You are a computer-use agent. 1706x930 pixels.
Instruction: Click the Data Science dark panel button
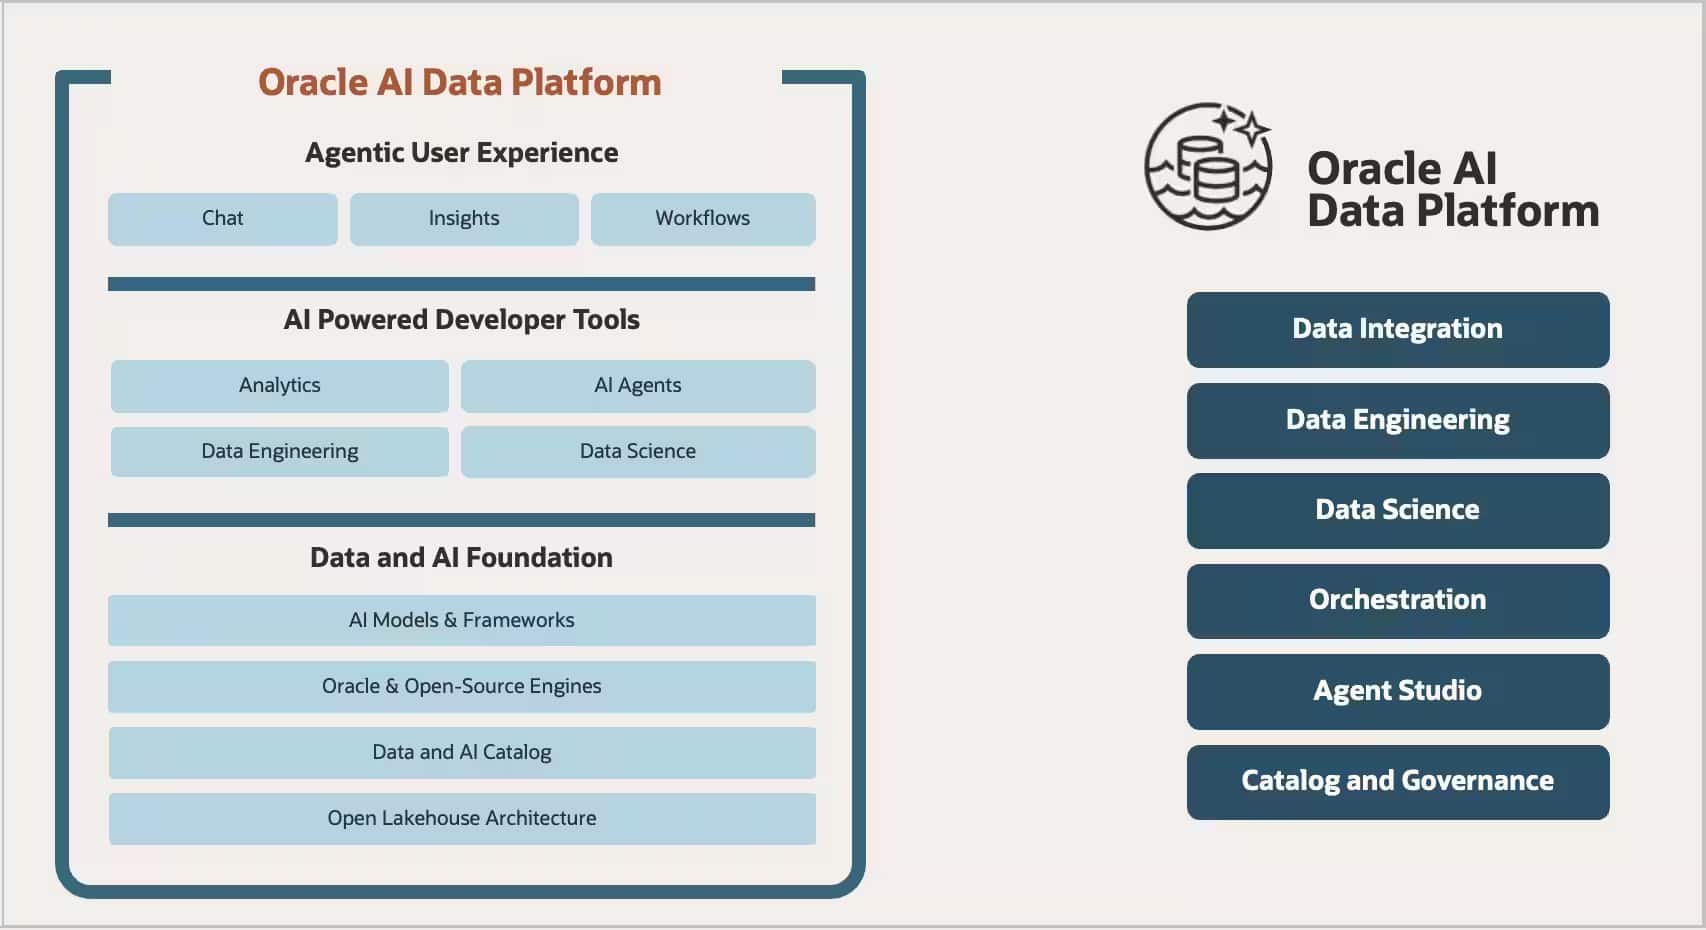tap(1396, 510)
